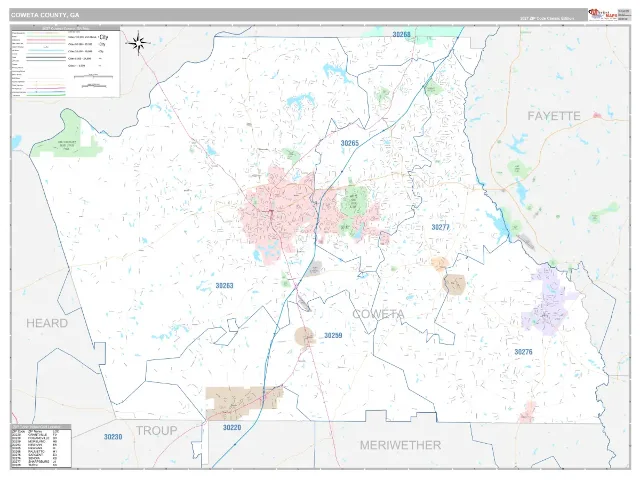Click the 30276 ZIP code label
Image resolution: width=640 pixels, height=480 pixels.
523,352
